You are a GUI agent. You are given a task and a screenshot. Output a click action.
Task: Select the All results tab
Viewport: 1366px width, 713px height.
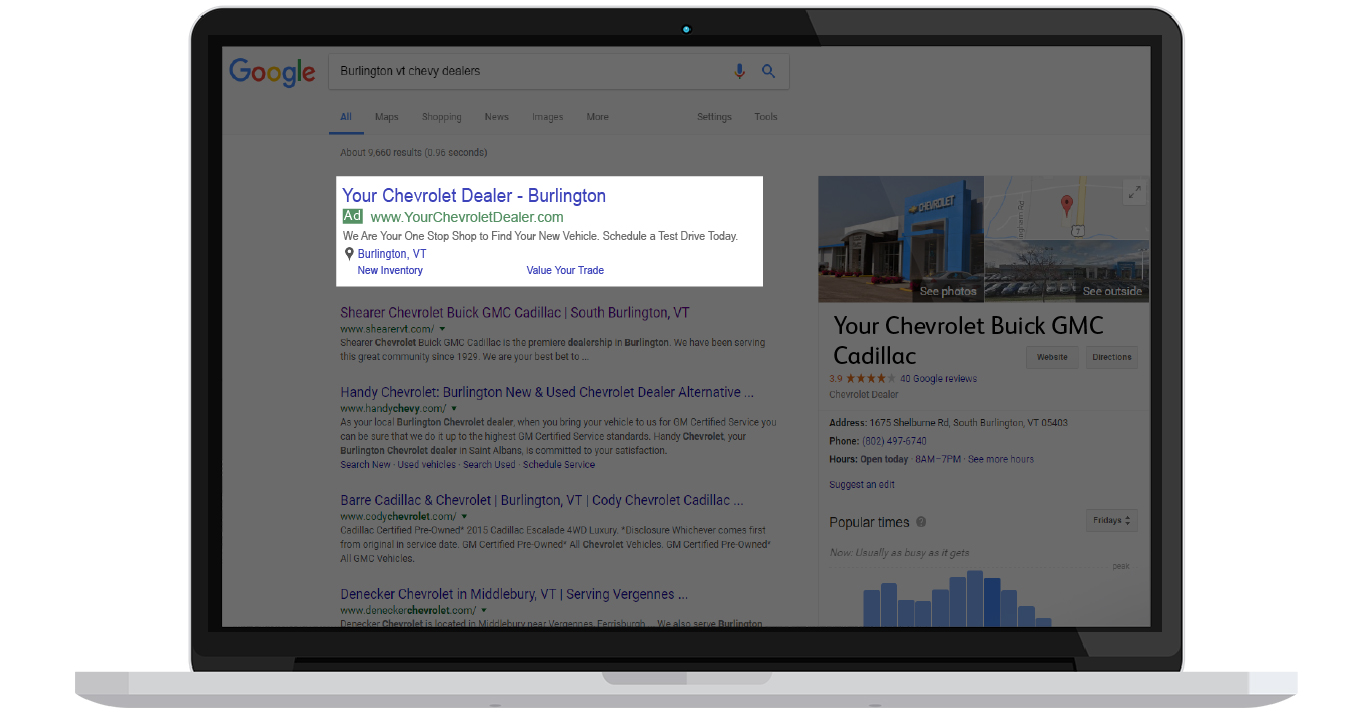pyautogui.click(x=346, y=117)
